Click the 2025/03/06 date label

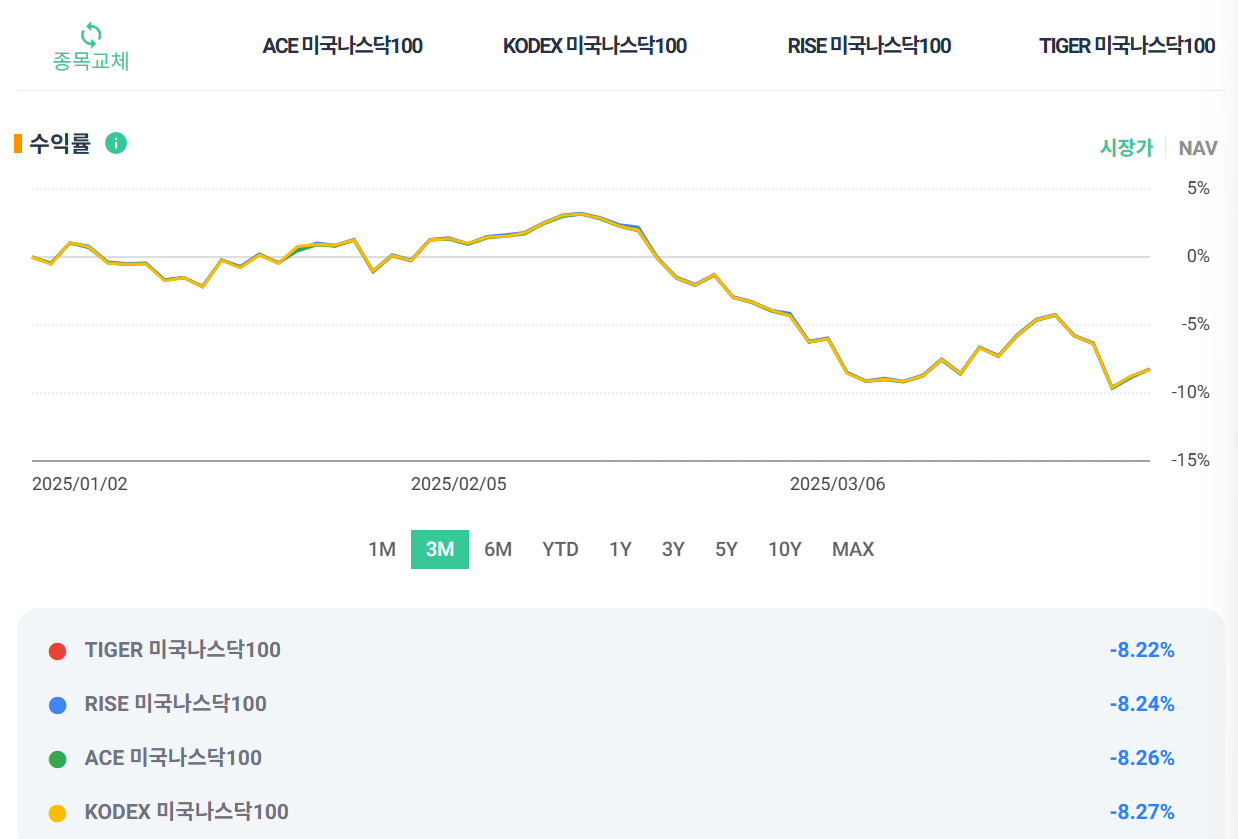tap(838, 484)
